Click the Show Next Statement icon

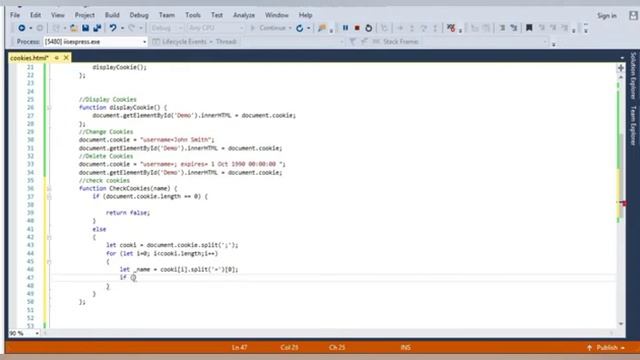click(x=400, y=28)
